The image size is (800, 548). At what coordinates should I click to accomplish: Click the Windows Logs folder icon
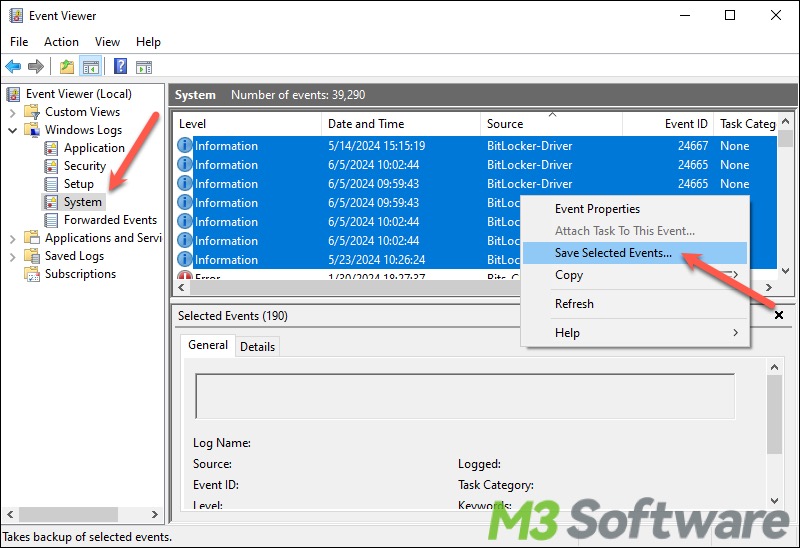[32, 130]
